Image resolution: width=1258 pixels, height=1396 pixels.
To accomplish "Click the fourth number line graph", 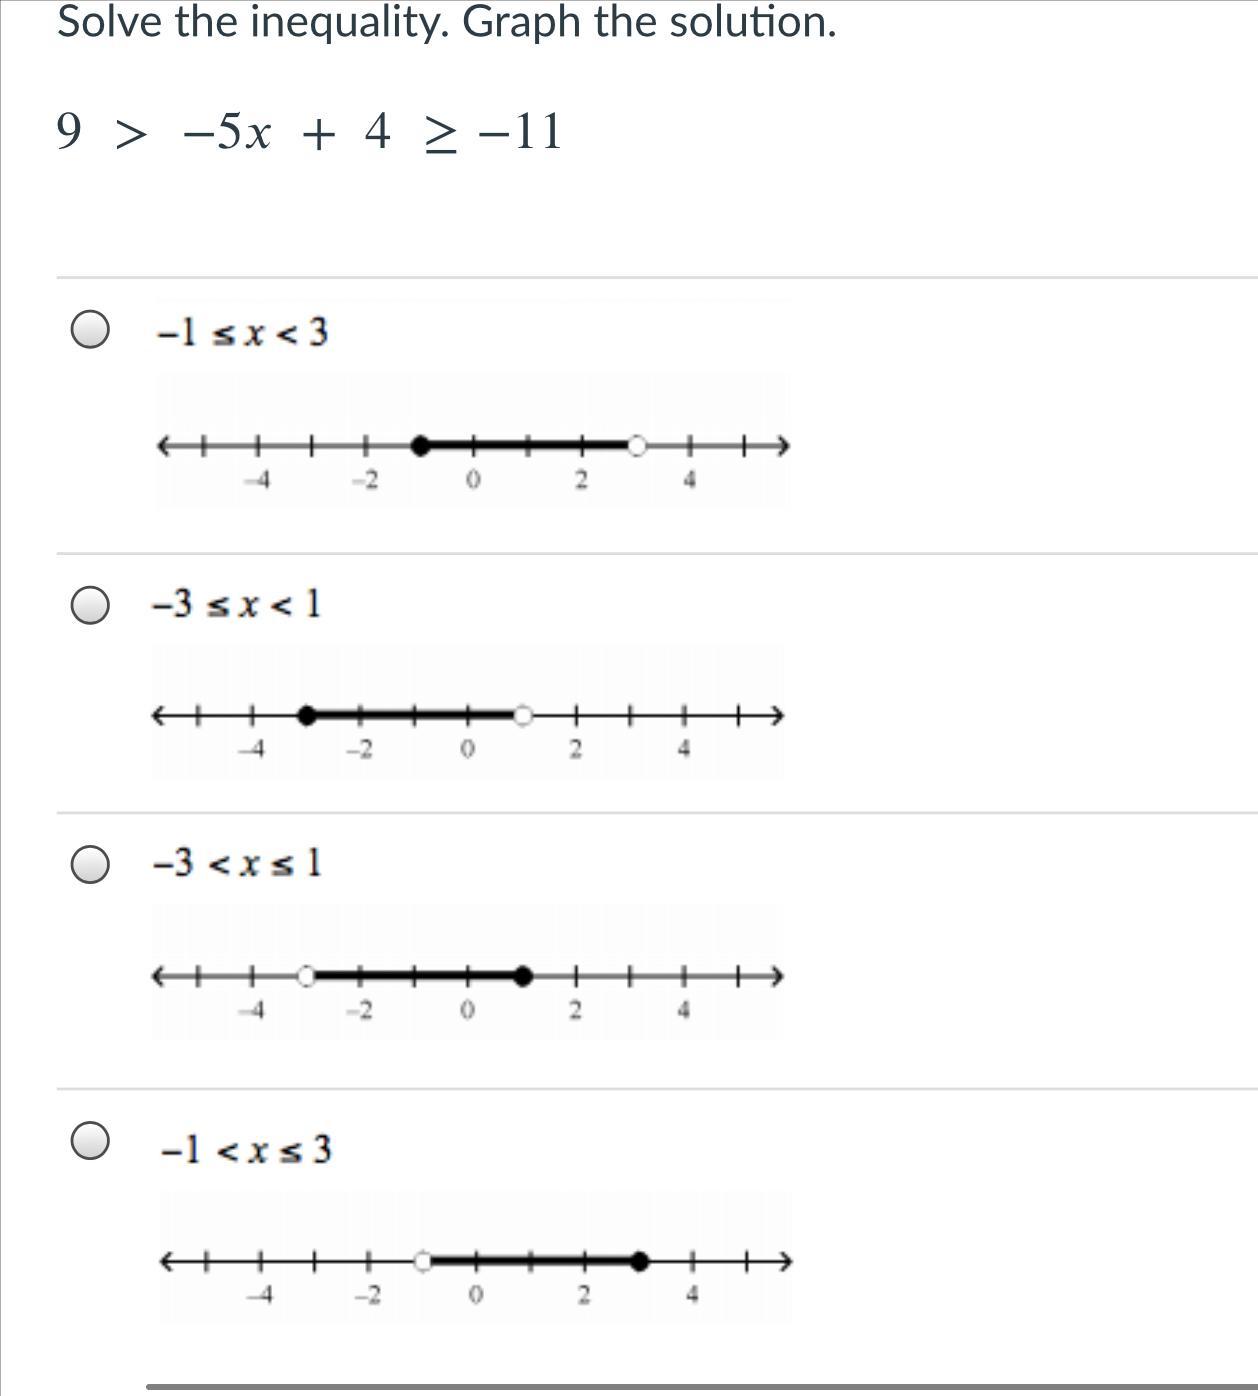I will click(475, 1257).
